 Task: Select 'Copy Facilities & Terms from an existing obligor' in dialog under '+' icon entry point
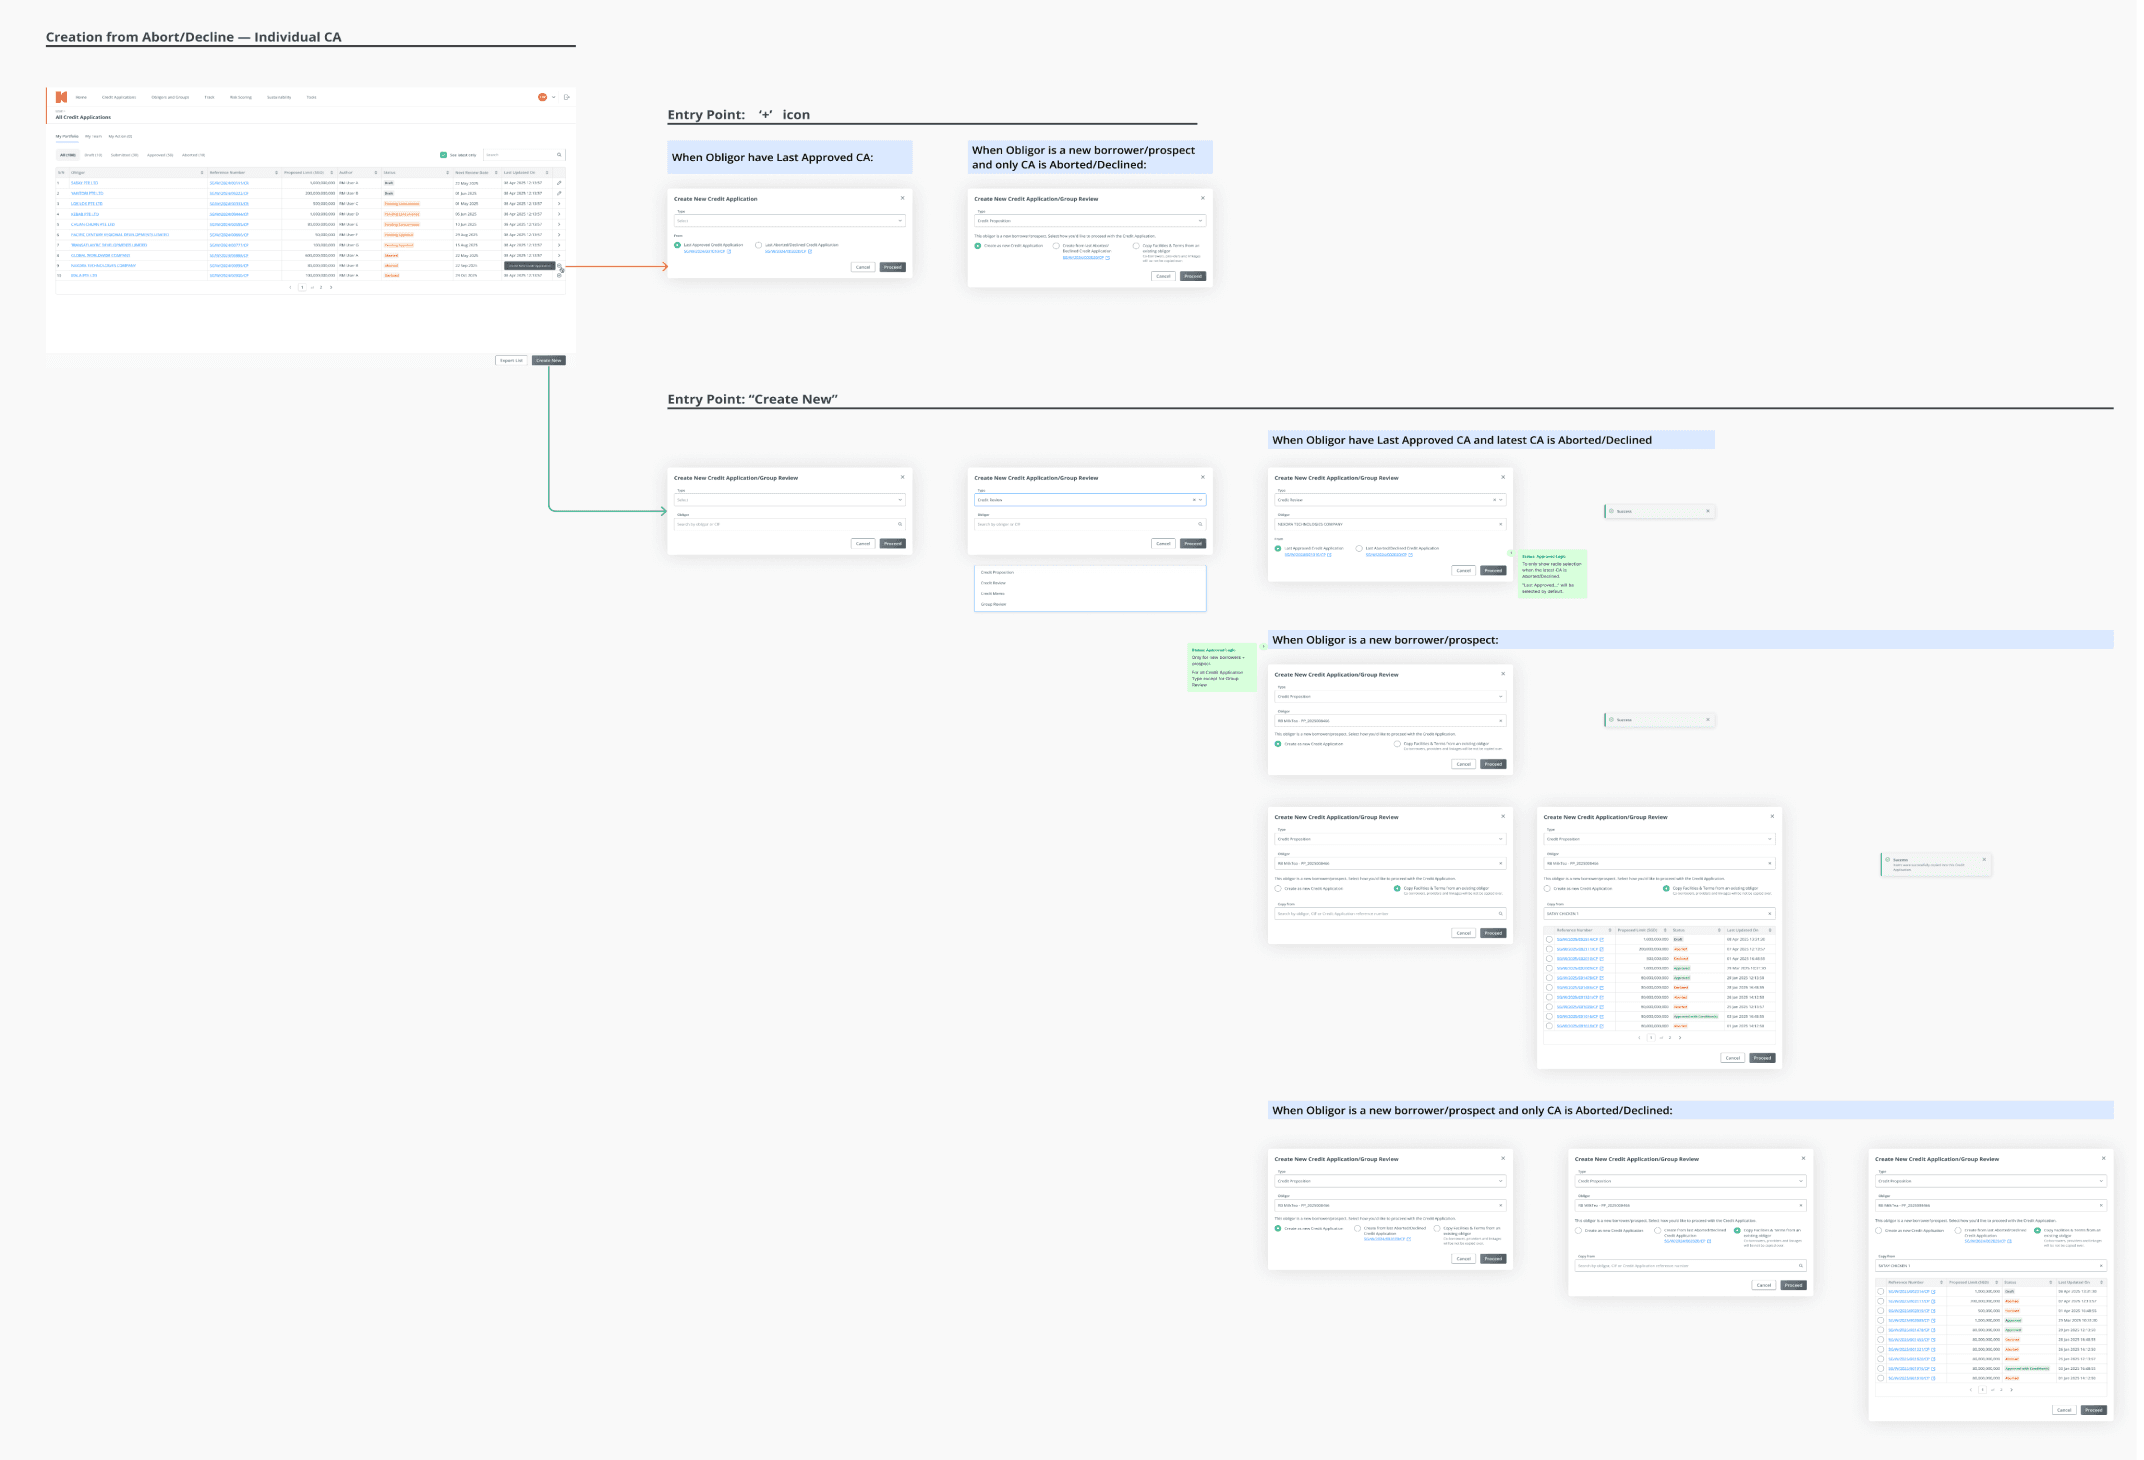[1136, 245]
